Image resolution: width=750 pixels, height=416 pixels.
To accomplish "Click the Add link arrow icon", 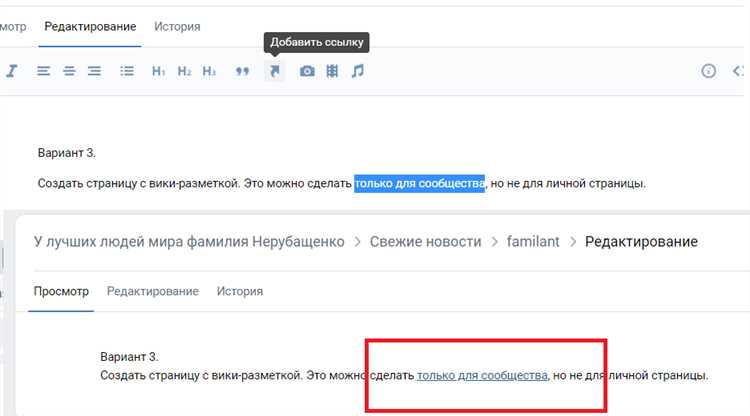I will point(275,71).
